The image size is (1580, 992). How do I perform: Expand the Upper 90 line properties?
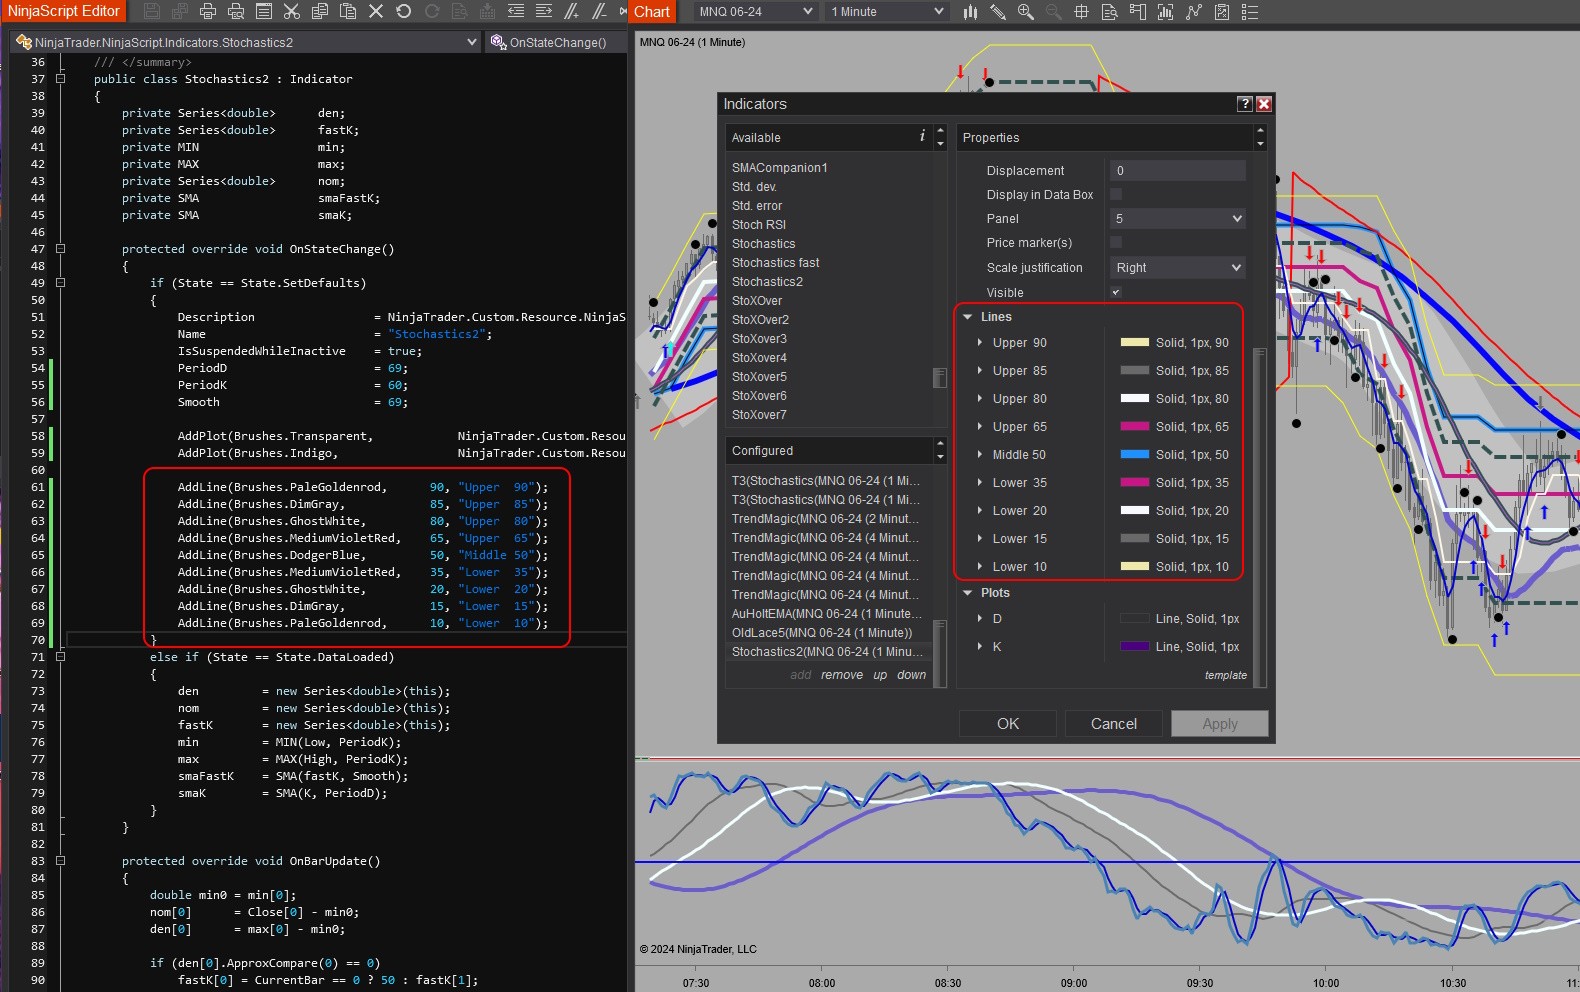(980, 343)
